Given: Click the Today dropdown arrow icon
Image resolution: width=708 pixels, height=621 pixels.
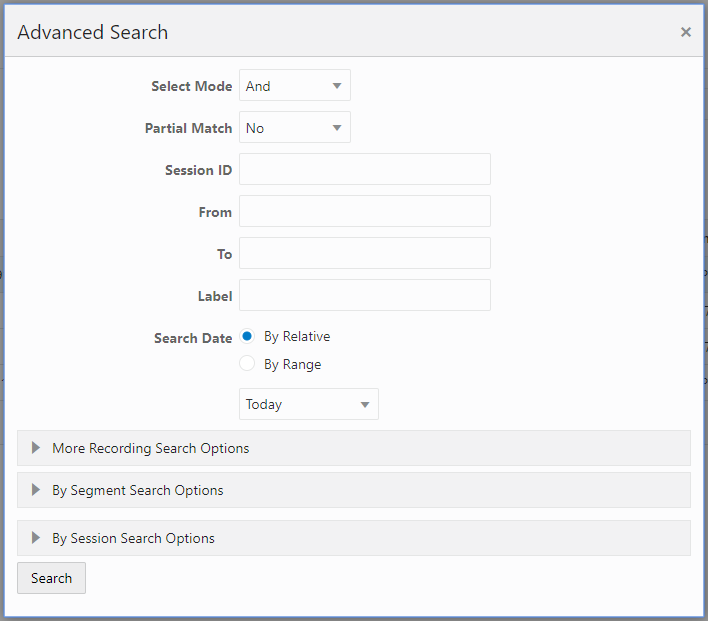Looking at the screenshot, I should [x=365, y=405].
